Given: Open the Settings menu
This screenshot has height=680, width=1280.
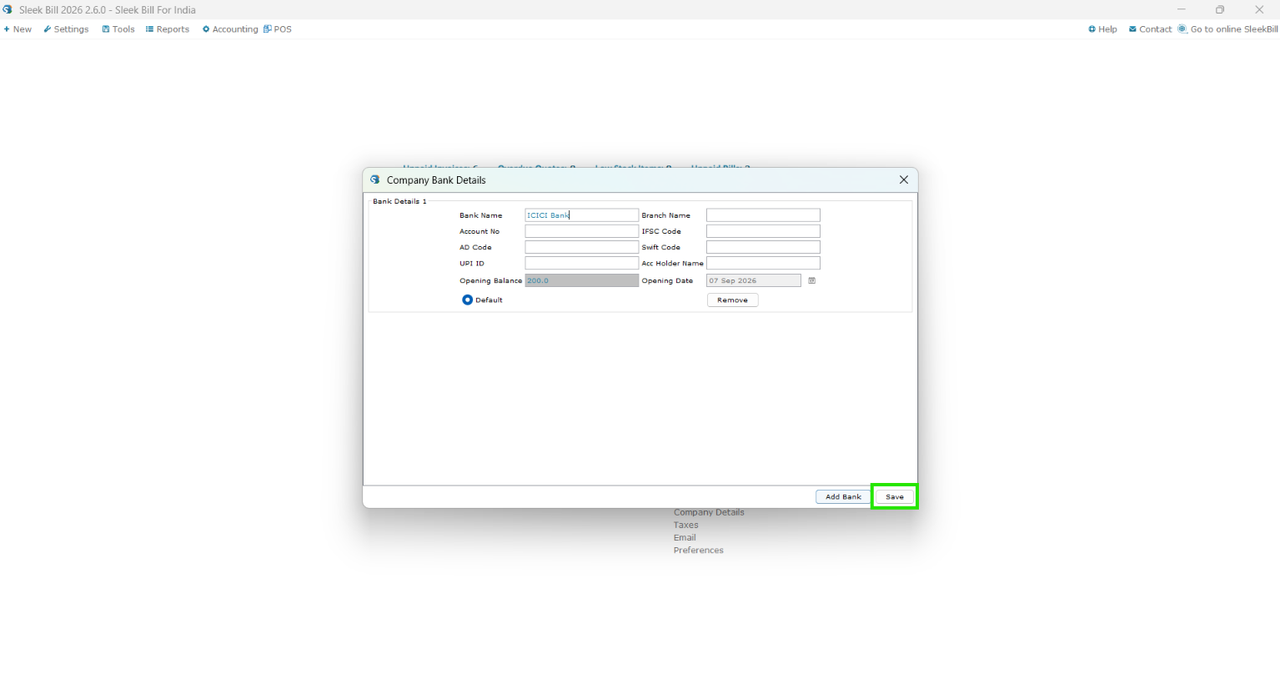Looking at the screenshot, I should point(66,29).
